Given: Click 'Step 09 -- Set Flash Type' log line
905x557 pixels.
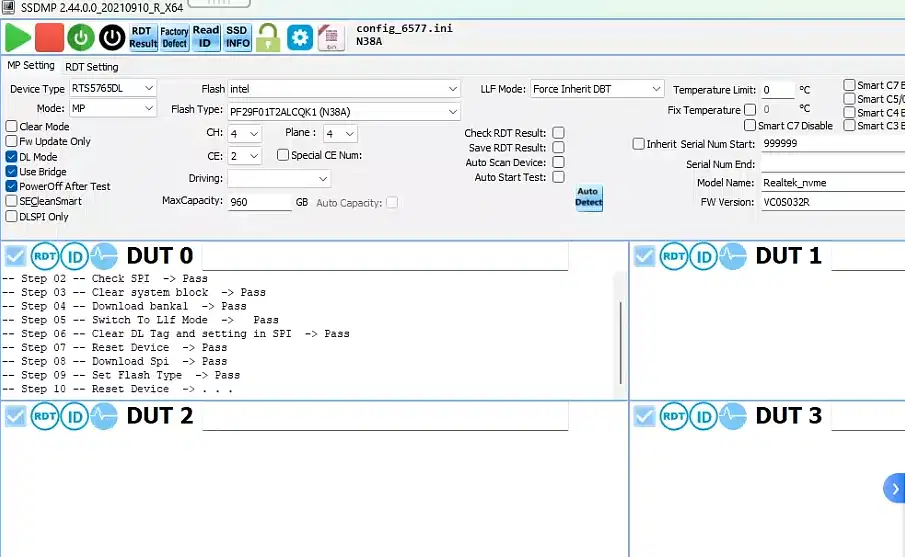Looking at the screenshot, I should tap(121, 375).
